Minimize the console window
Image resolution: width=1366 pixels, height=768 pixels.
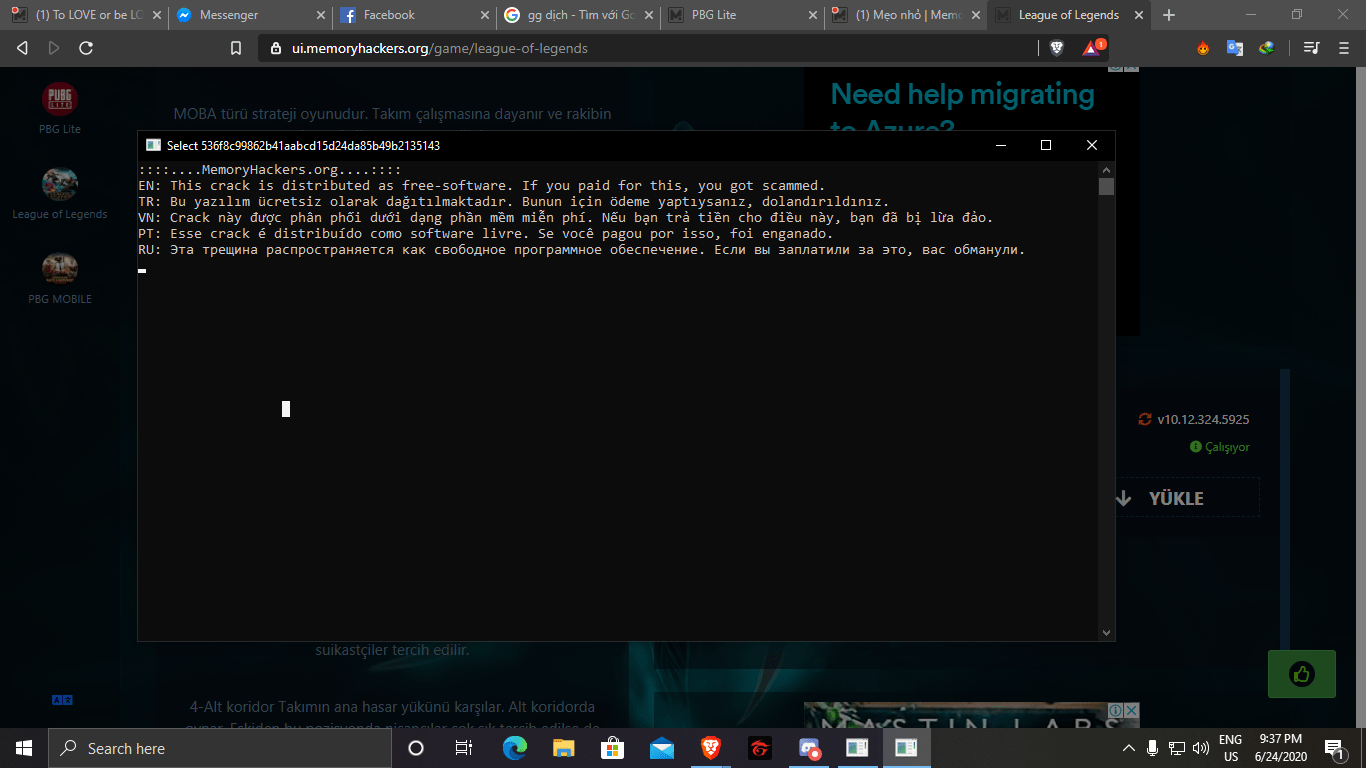(1000, 145)
